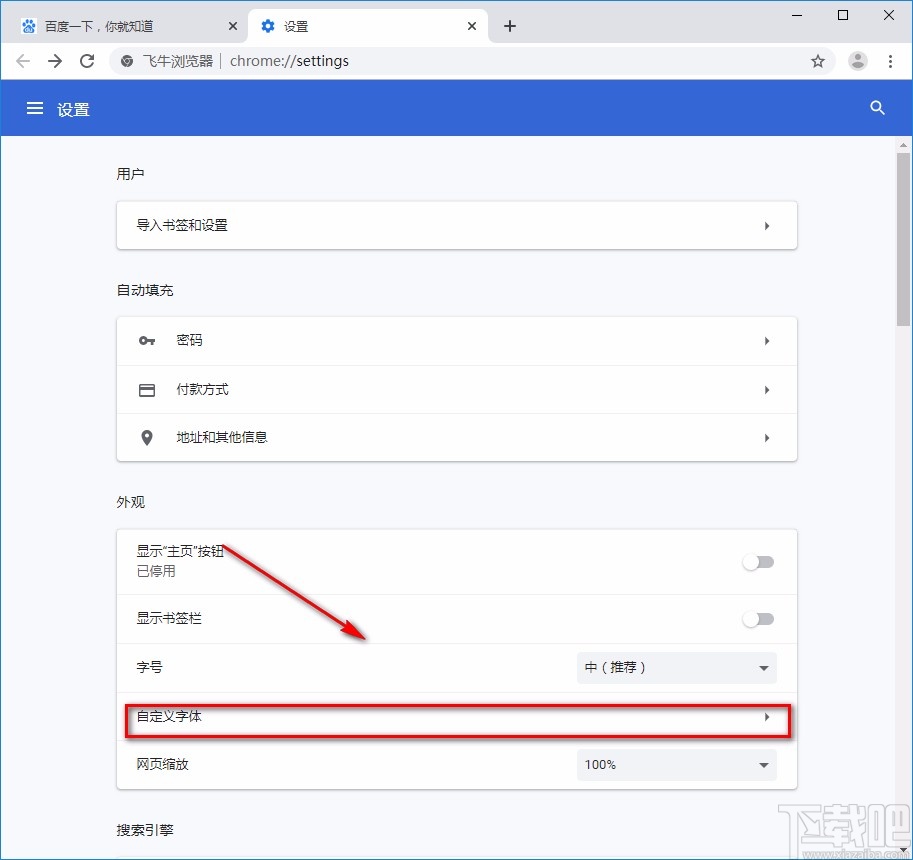913x860 pixels.
Task: Open the 网页缩放 dropdown at 100%
Action: point(676,764)
